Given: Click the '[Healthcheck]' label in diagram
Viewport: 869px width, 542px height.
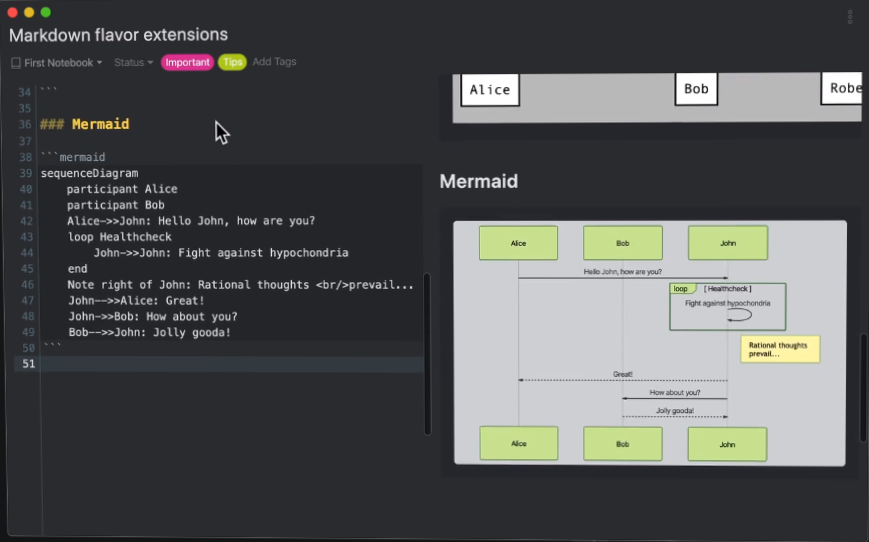Looking at the screenshot, I should [727, 289].
